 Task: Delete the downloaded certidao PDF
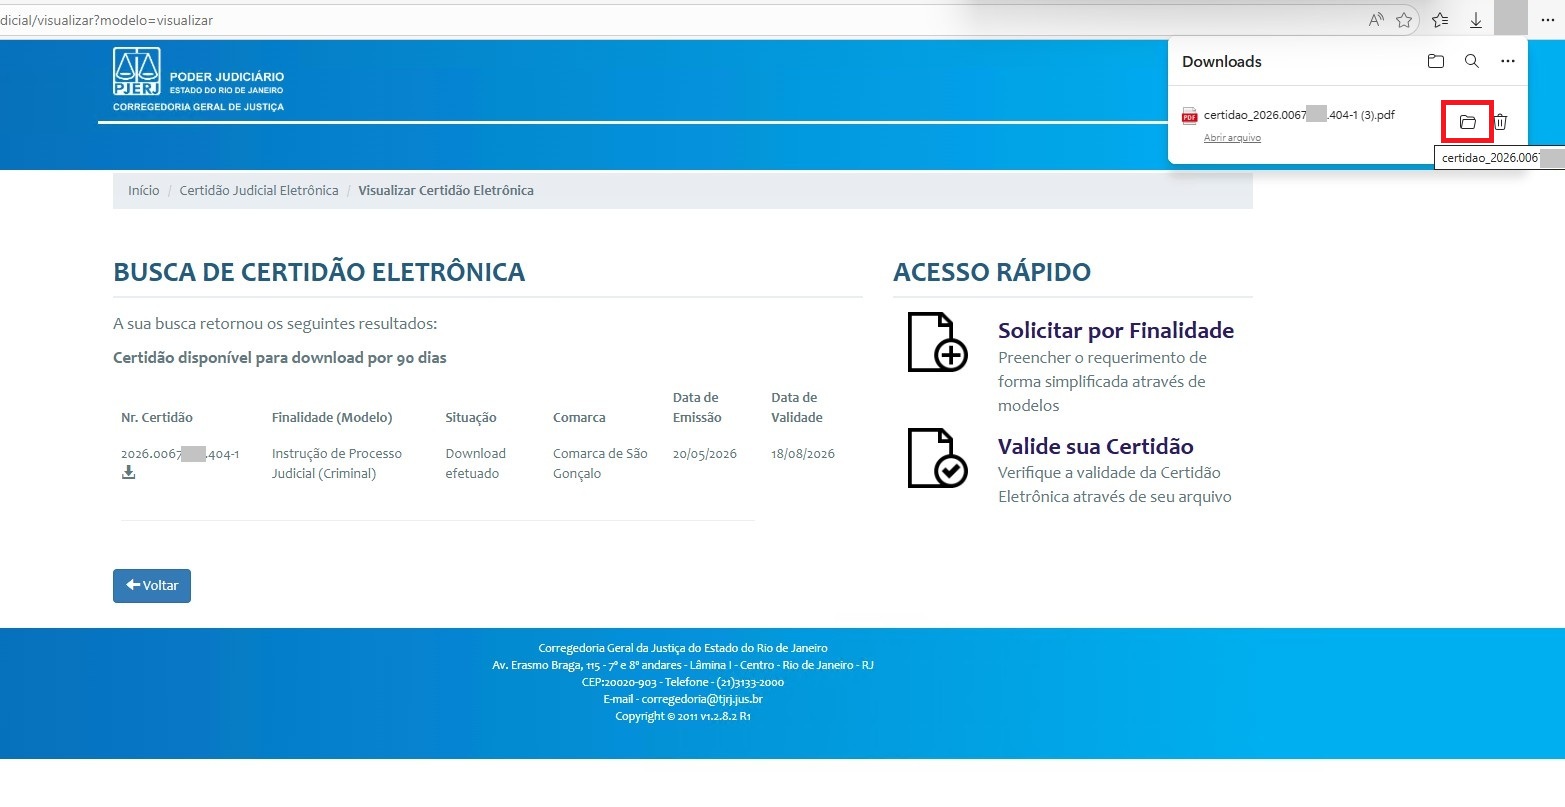[x=1500, y=122]
